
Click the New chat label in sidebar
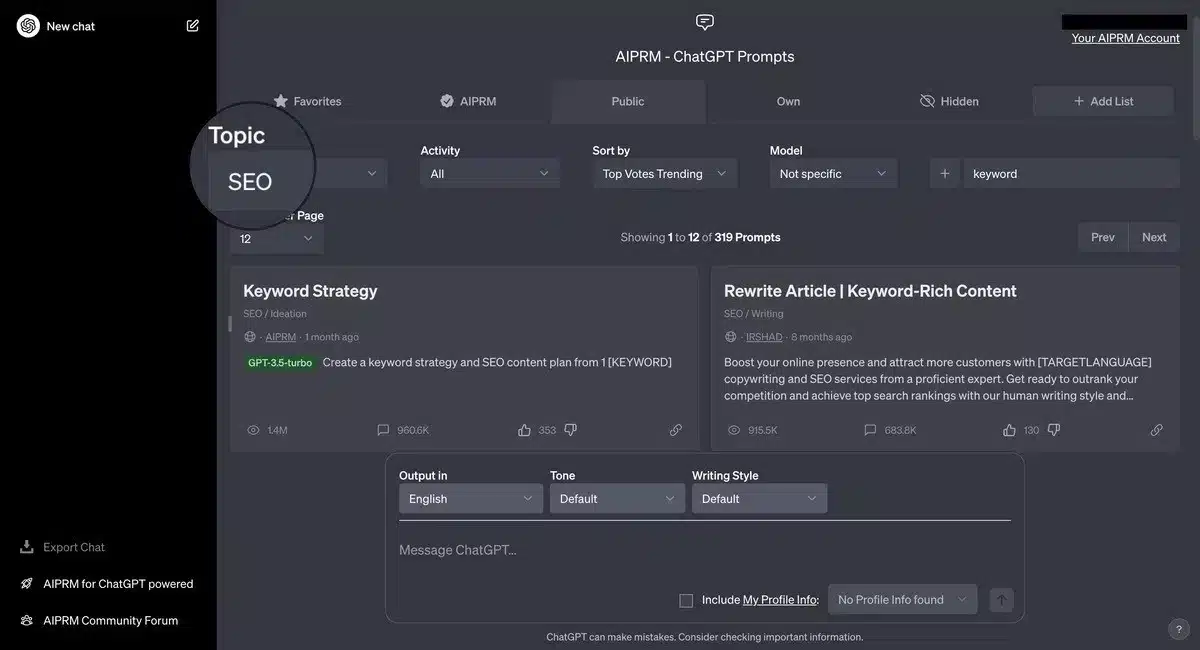click(x=71, y=26)
